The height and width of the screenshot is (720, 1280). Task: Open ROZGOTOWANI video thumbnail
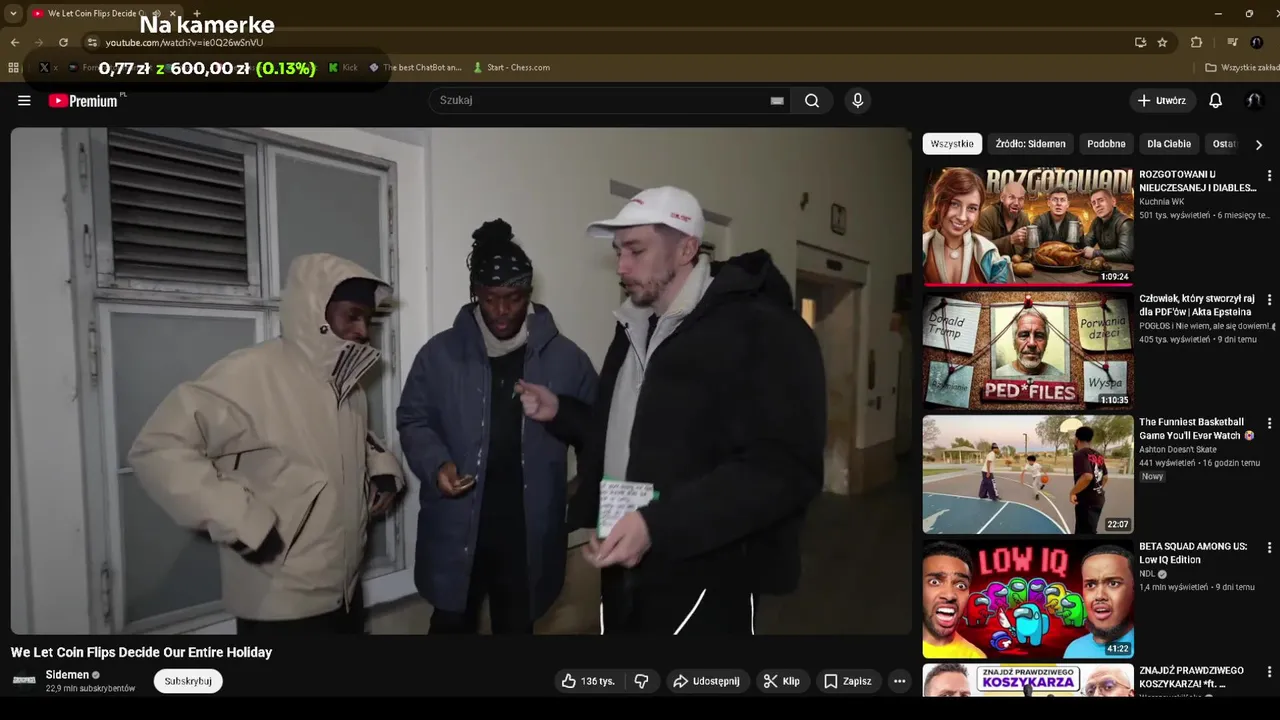tap(1028, 226)
